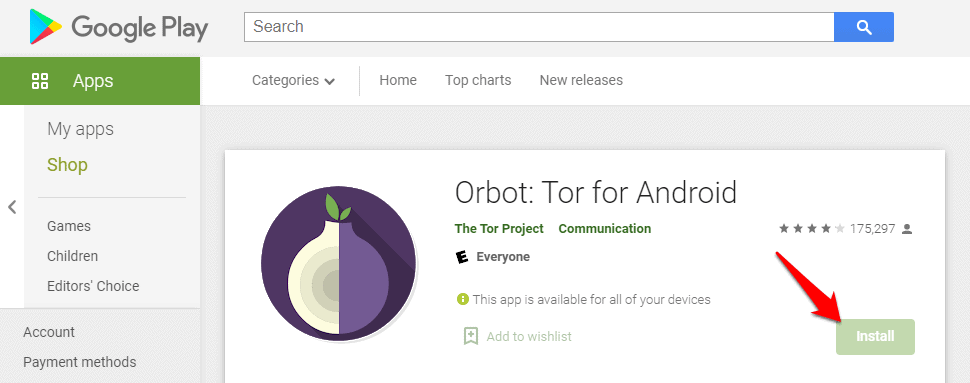Open the Home tab
Image resolution: width=970 pixels, height=383 pixels.
[x=398, y=80]
